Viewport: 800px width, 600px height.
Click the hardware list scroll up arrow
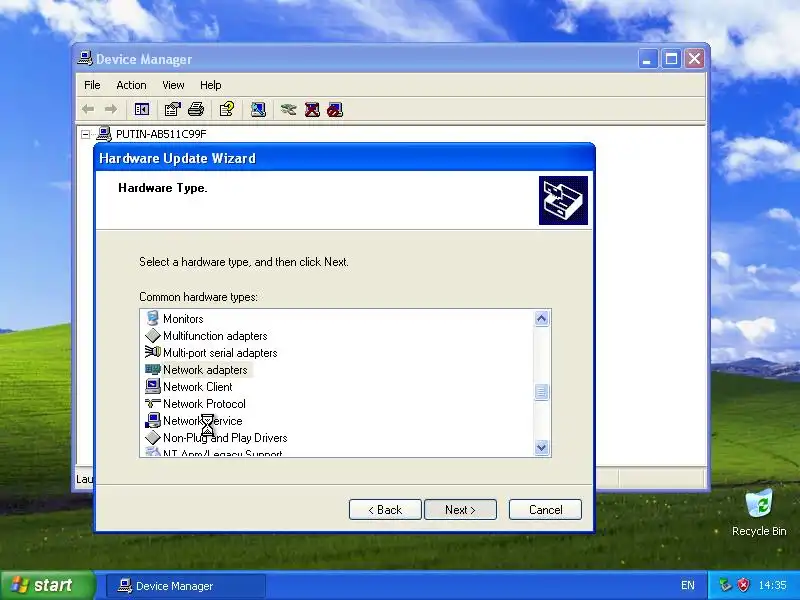pos(541,319)
